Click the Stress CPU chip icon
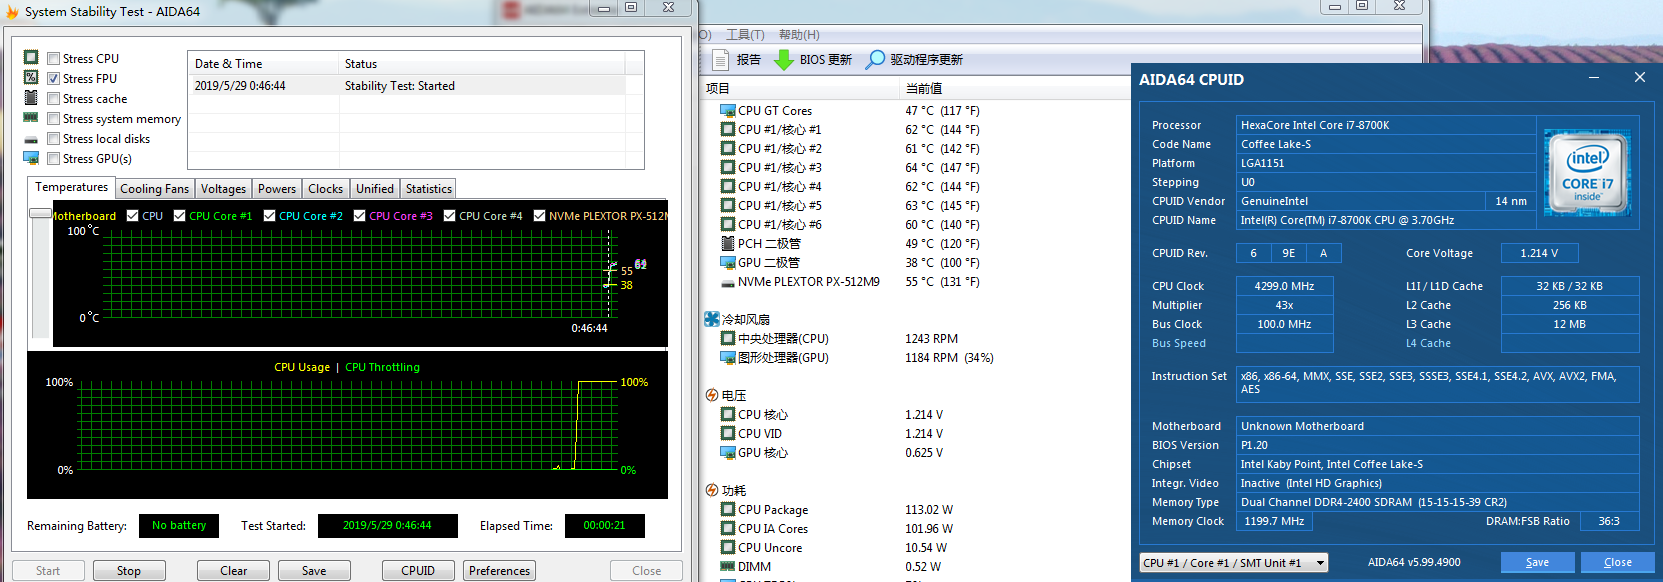1663x582 pixels. [31, 58]
